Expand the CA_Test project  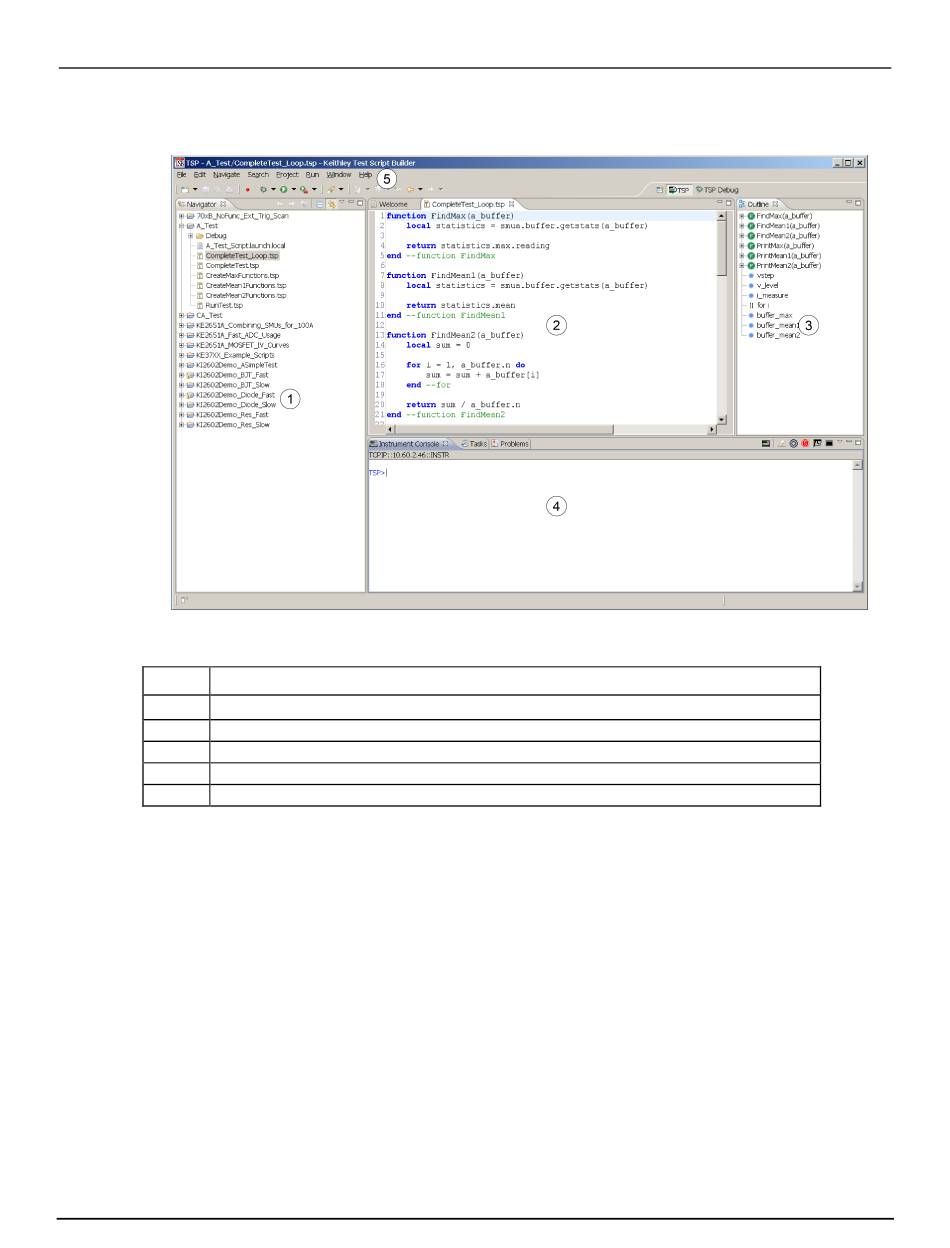coord(181,315)
